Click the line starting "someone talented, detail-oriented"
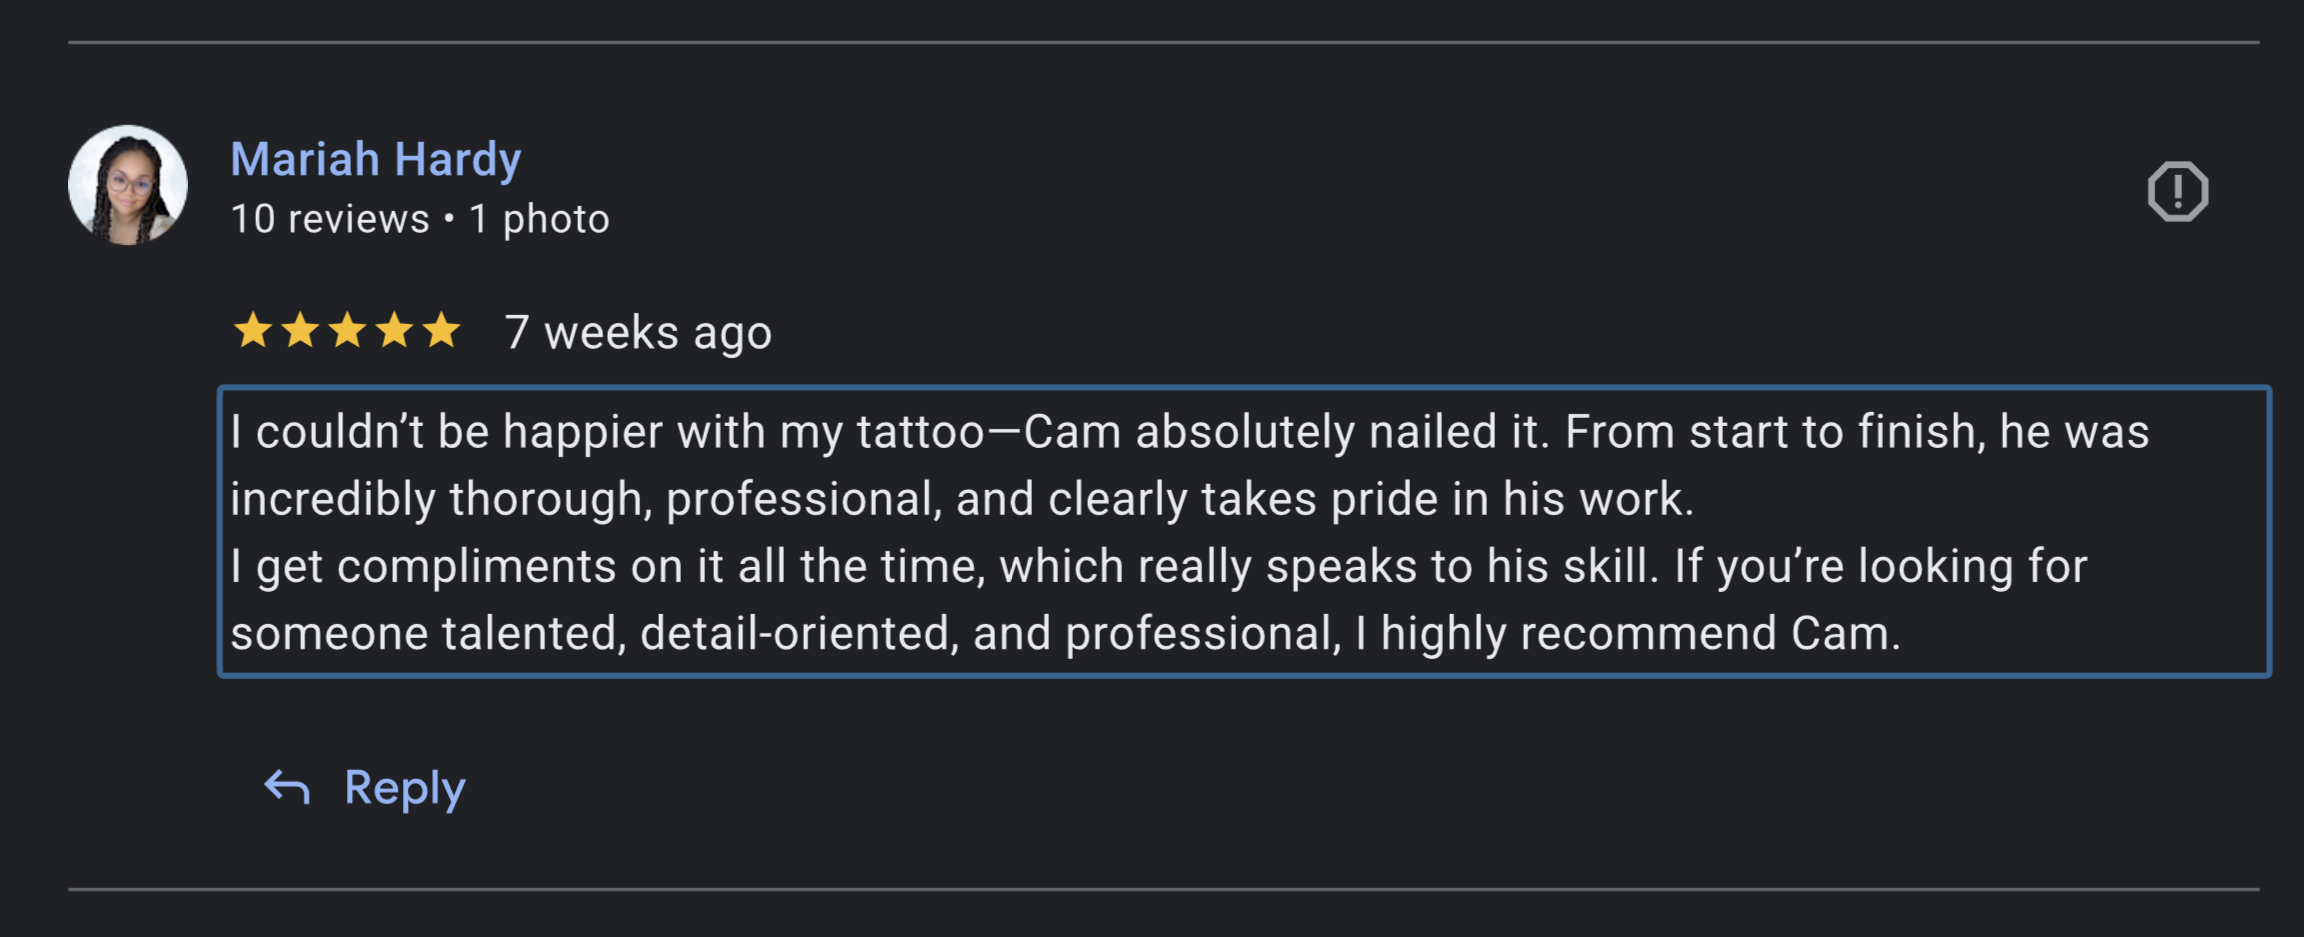The height and width of the screenshot is (937, 2304). pos(1066,633)
